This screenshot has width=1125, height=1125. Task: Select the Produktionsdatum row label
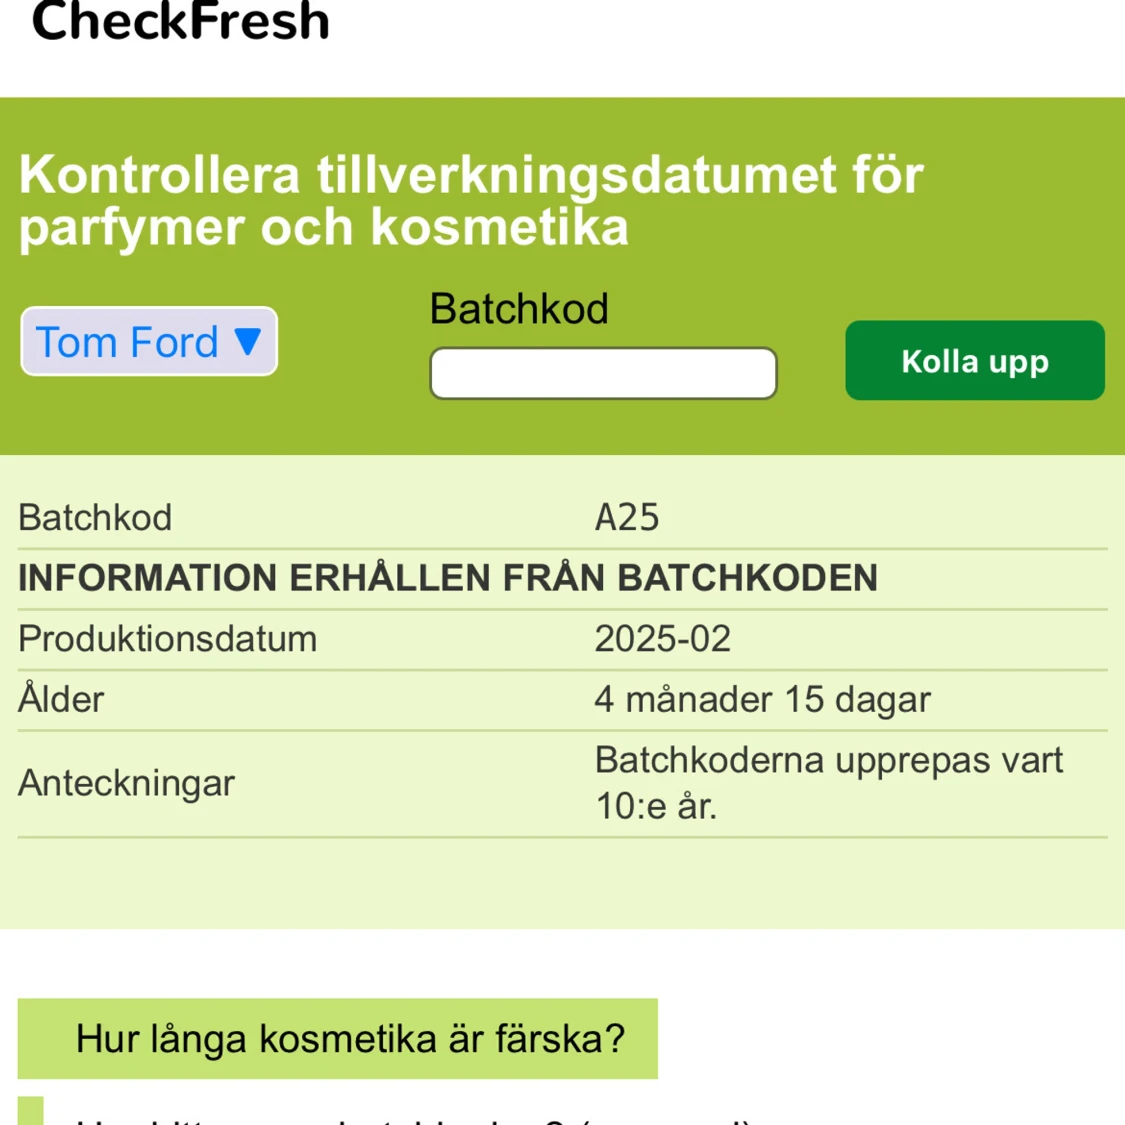click(x=167, y=639)
